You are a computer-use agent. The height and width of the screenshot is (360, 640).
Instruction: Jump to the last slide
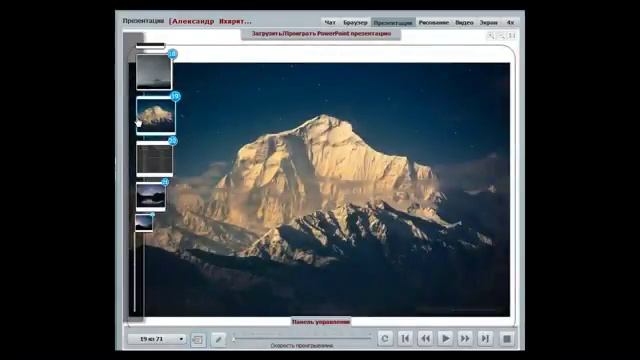click(x=485, y=338)
